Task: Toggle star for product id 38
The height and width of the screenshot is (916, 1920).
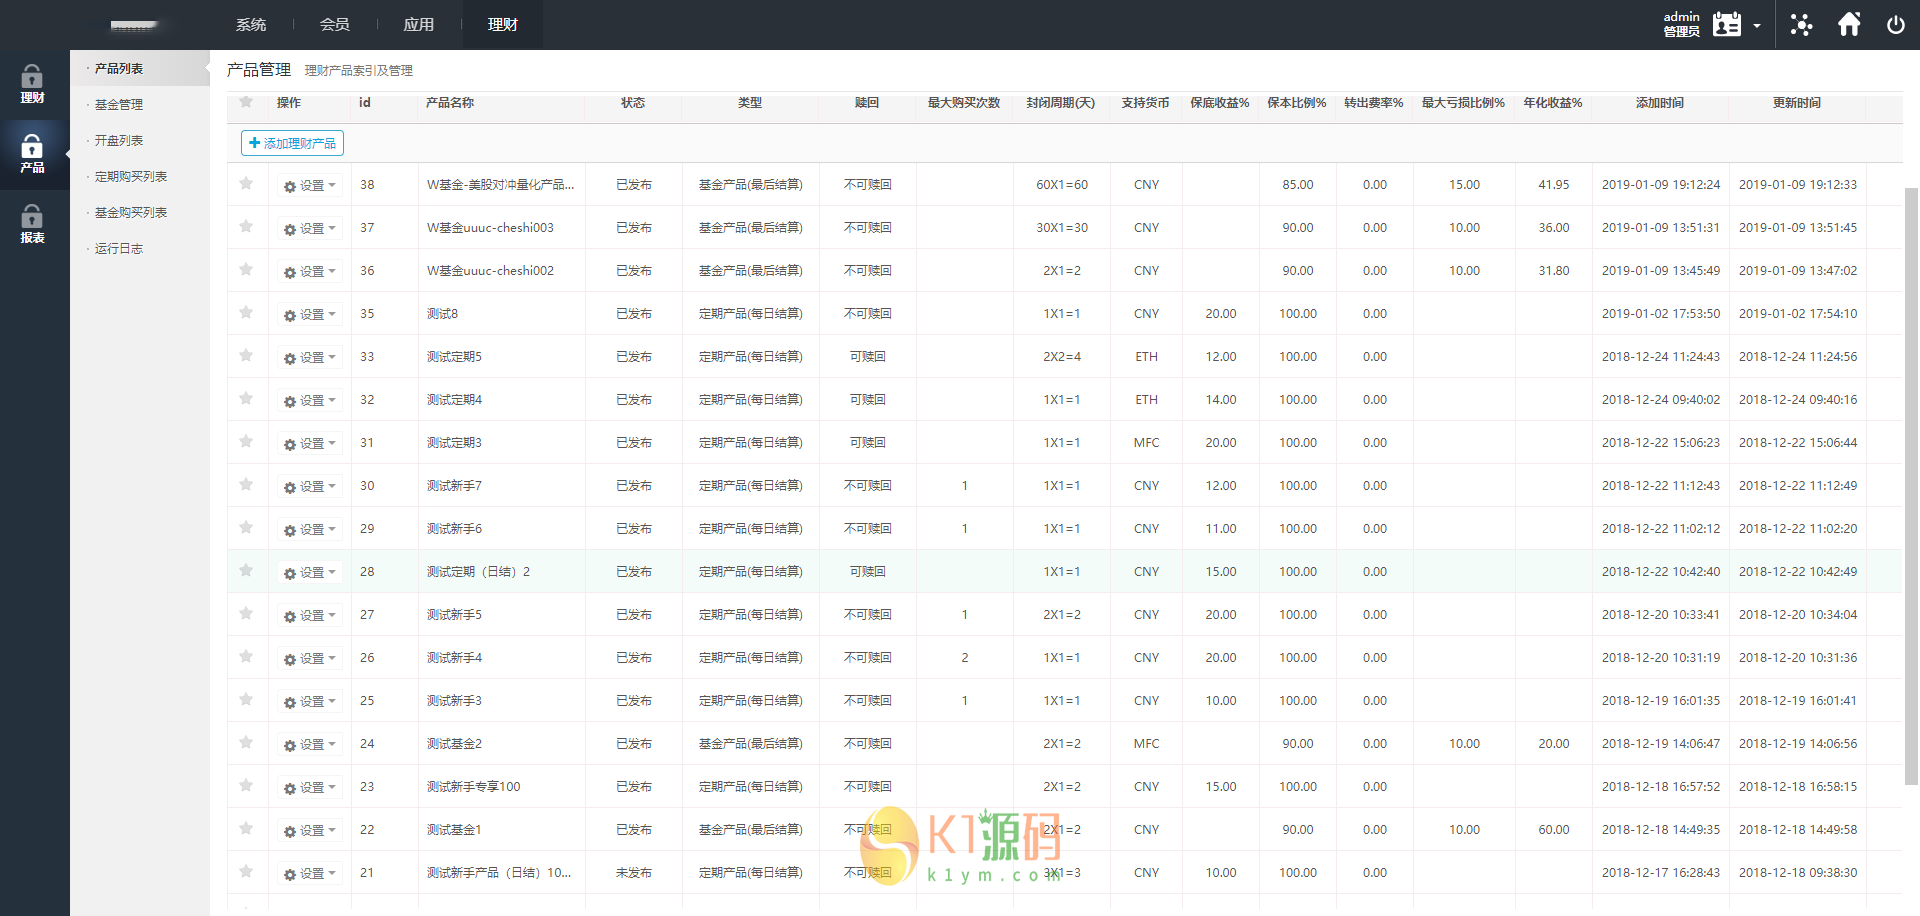Action: [x=246, y=184]
